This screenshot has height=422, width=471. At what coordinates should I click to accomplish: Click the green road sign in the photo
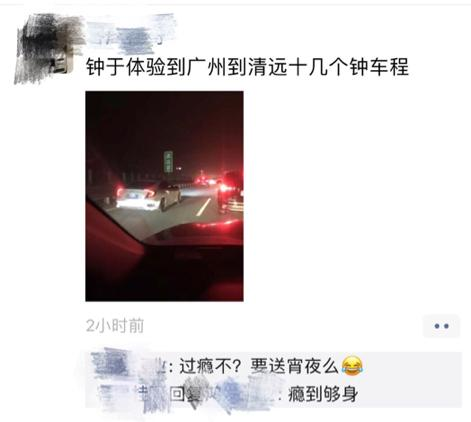pos(168,162)
